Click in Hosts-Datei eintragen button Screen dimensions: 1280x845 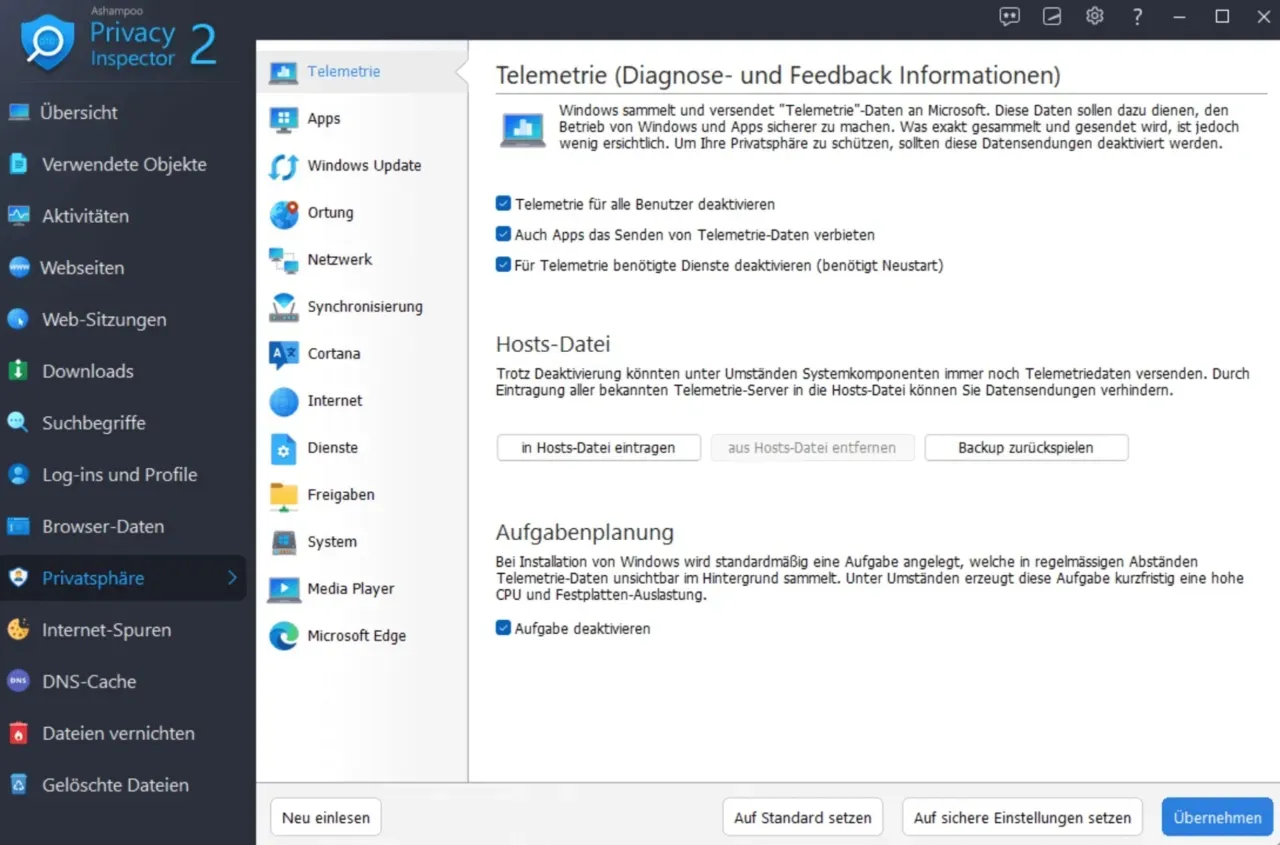598,448
